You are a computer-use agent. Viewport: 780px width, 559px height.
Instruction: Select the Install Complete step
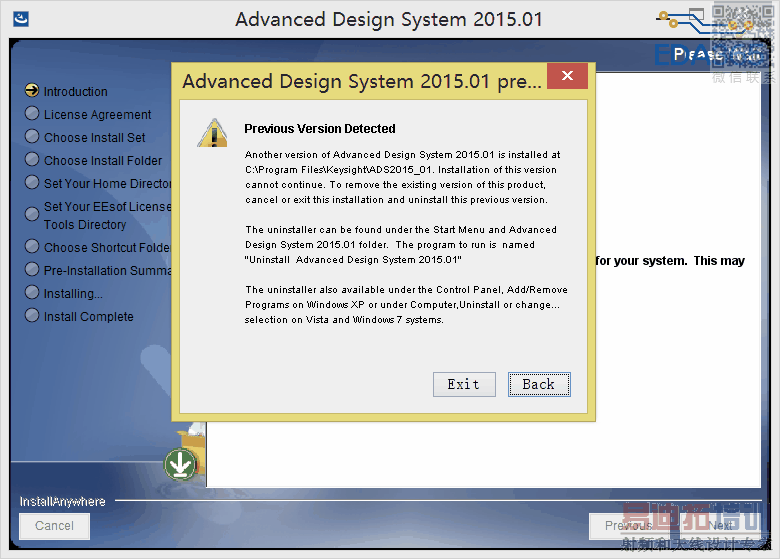[80, 316]
